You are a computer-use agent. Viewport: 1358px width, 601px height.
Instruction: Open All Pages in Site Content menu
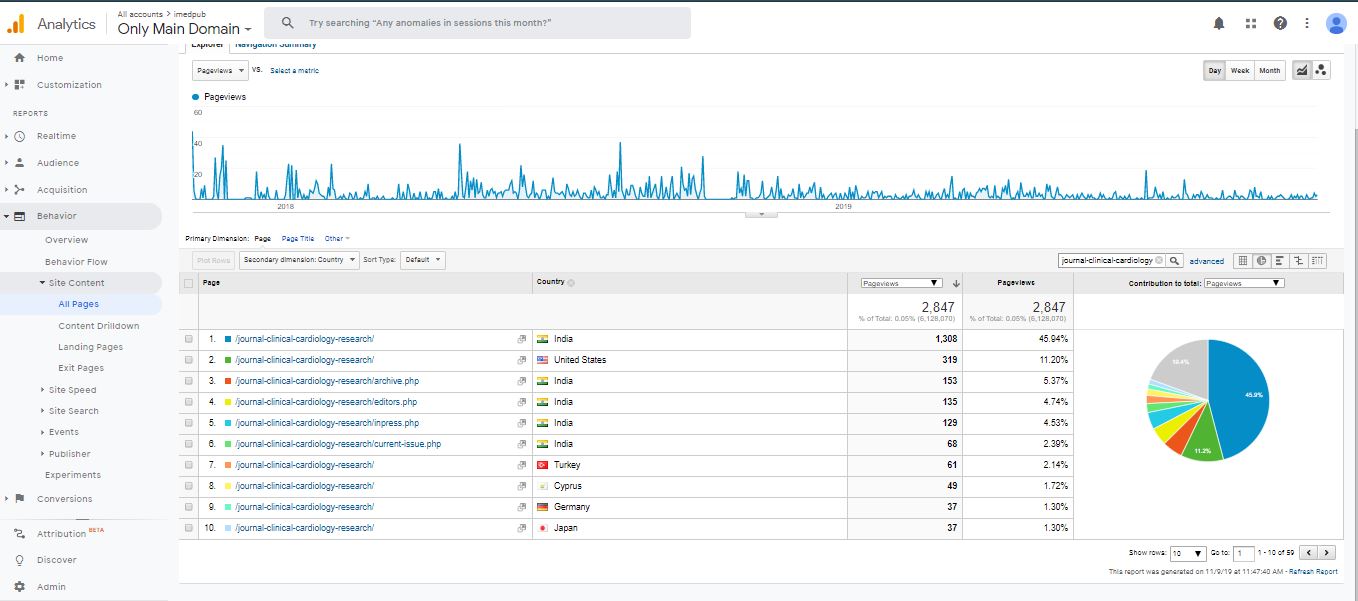[x=78, y=304]
